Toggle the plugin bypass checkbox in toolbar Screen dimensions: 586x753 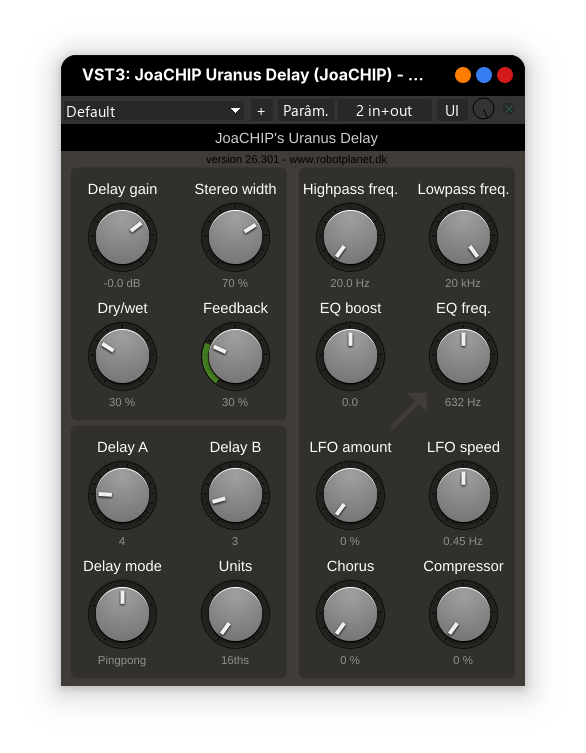tap(509, 109)
